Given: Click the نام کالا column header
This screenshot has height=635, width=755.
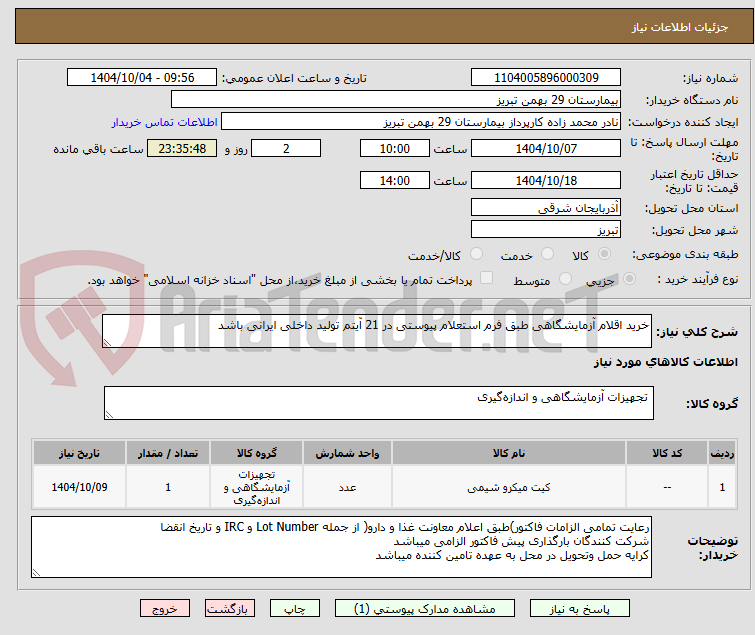Looking at the screenshot, I should 509,453.
